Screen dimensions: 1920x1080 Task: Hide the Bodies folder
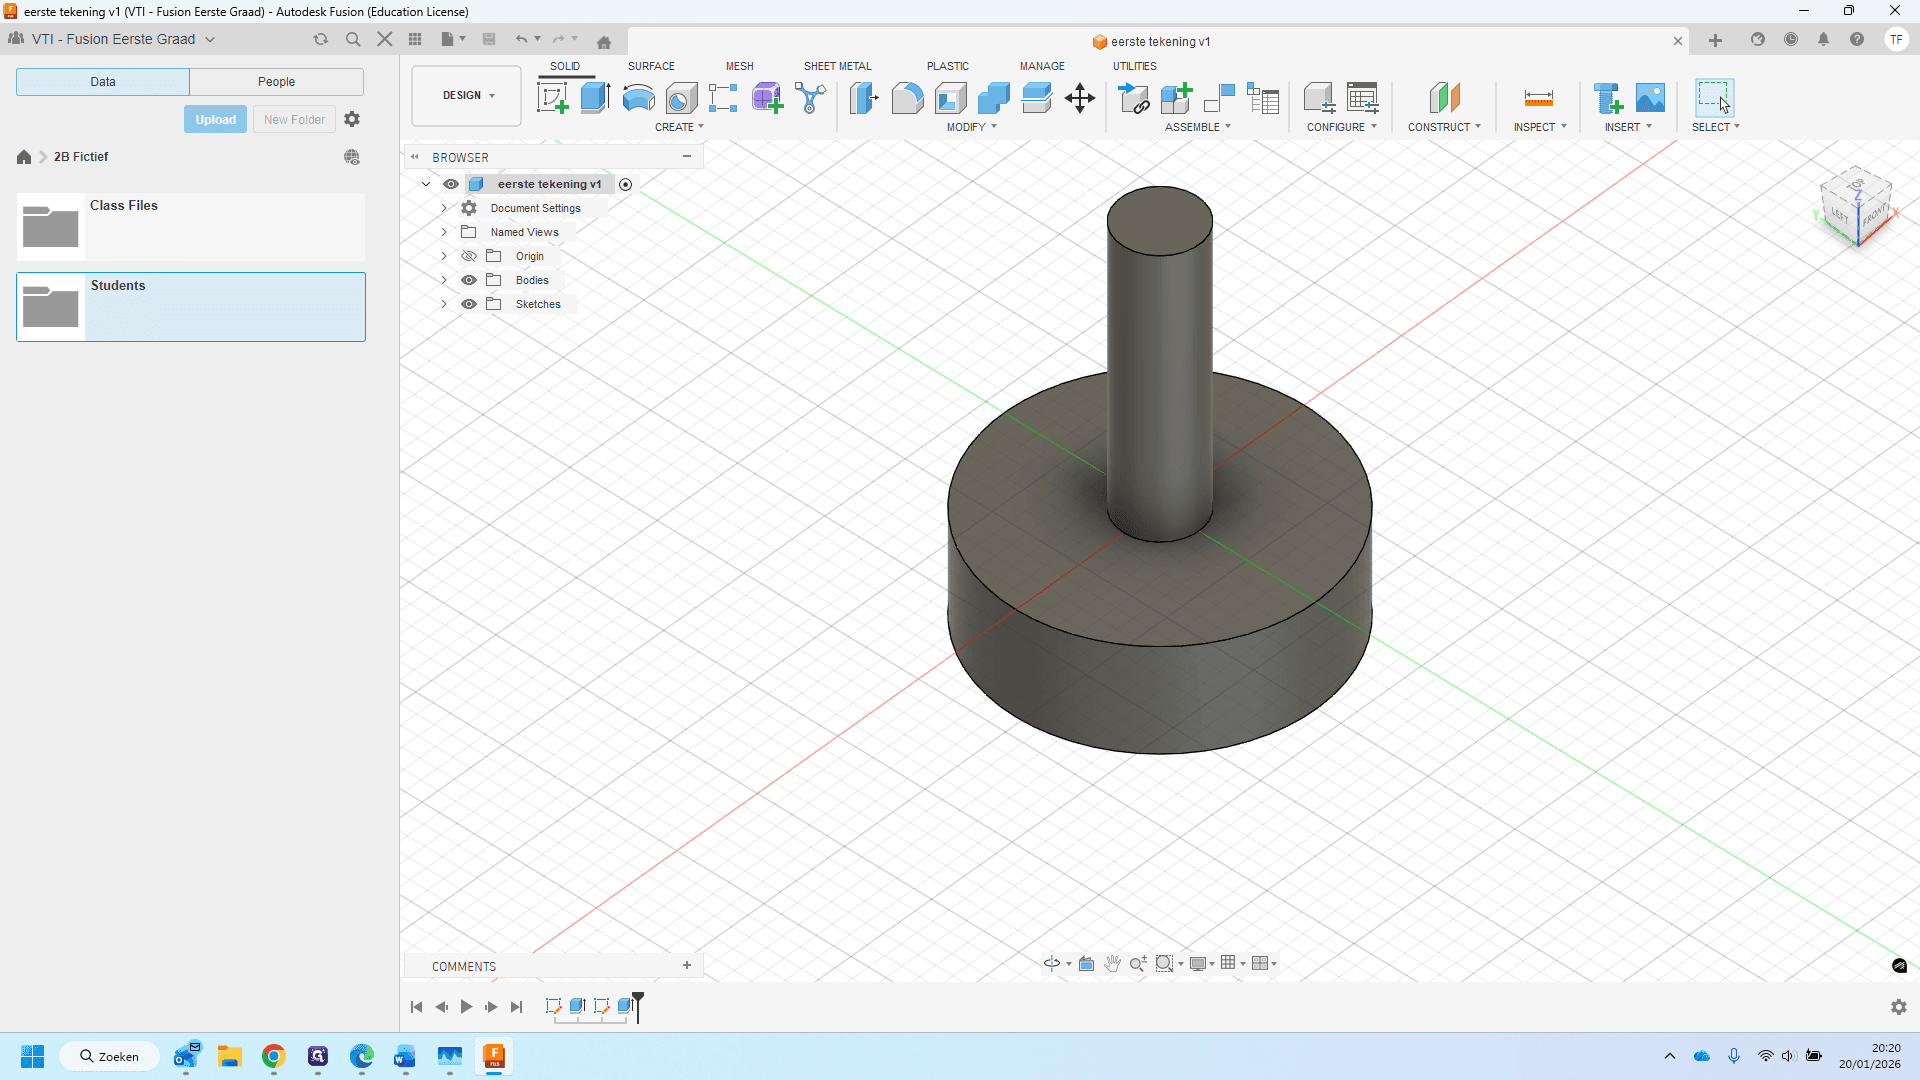469,280
